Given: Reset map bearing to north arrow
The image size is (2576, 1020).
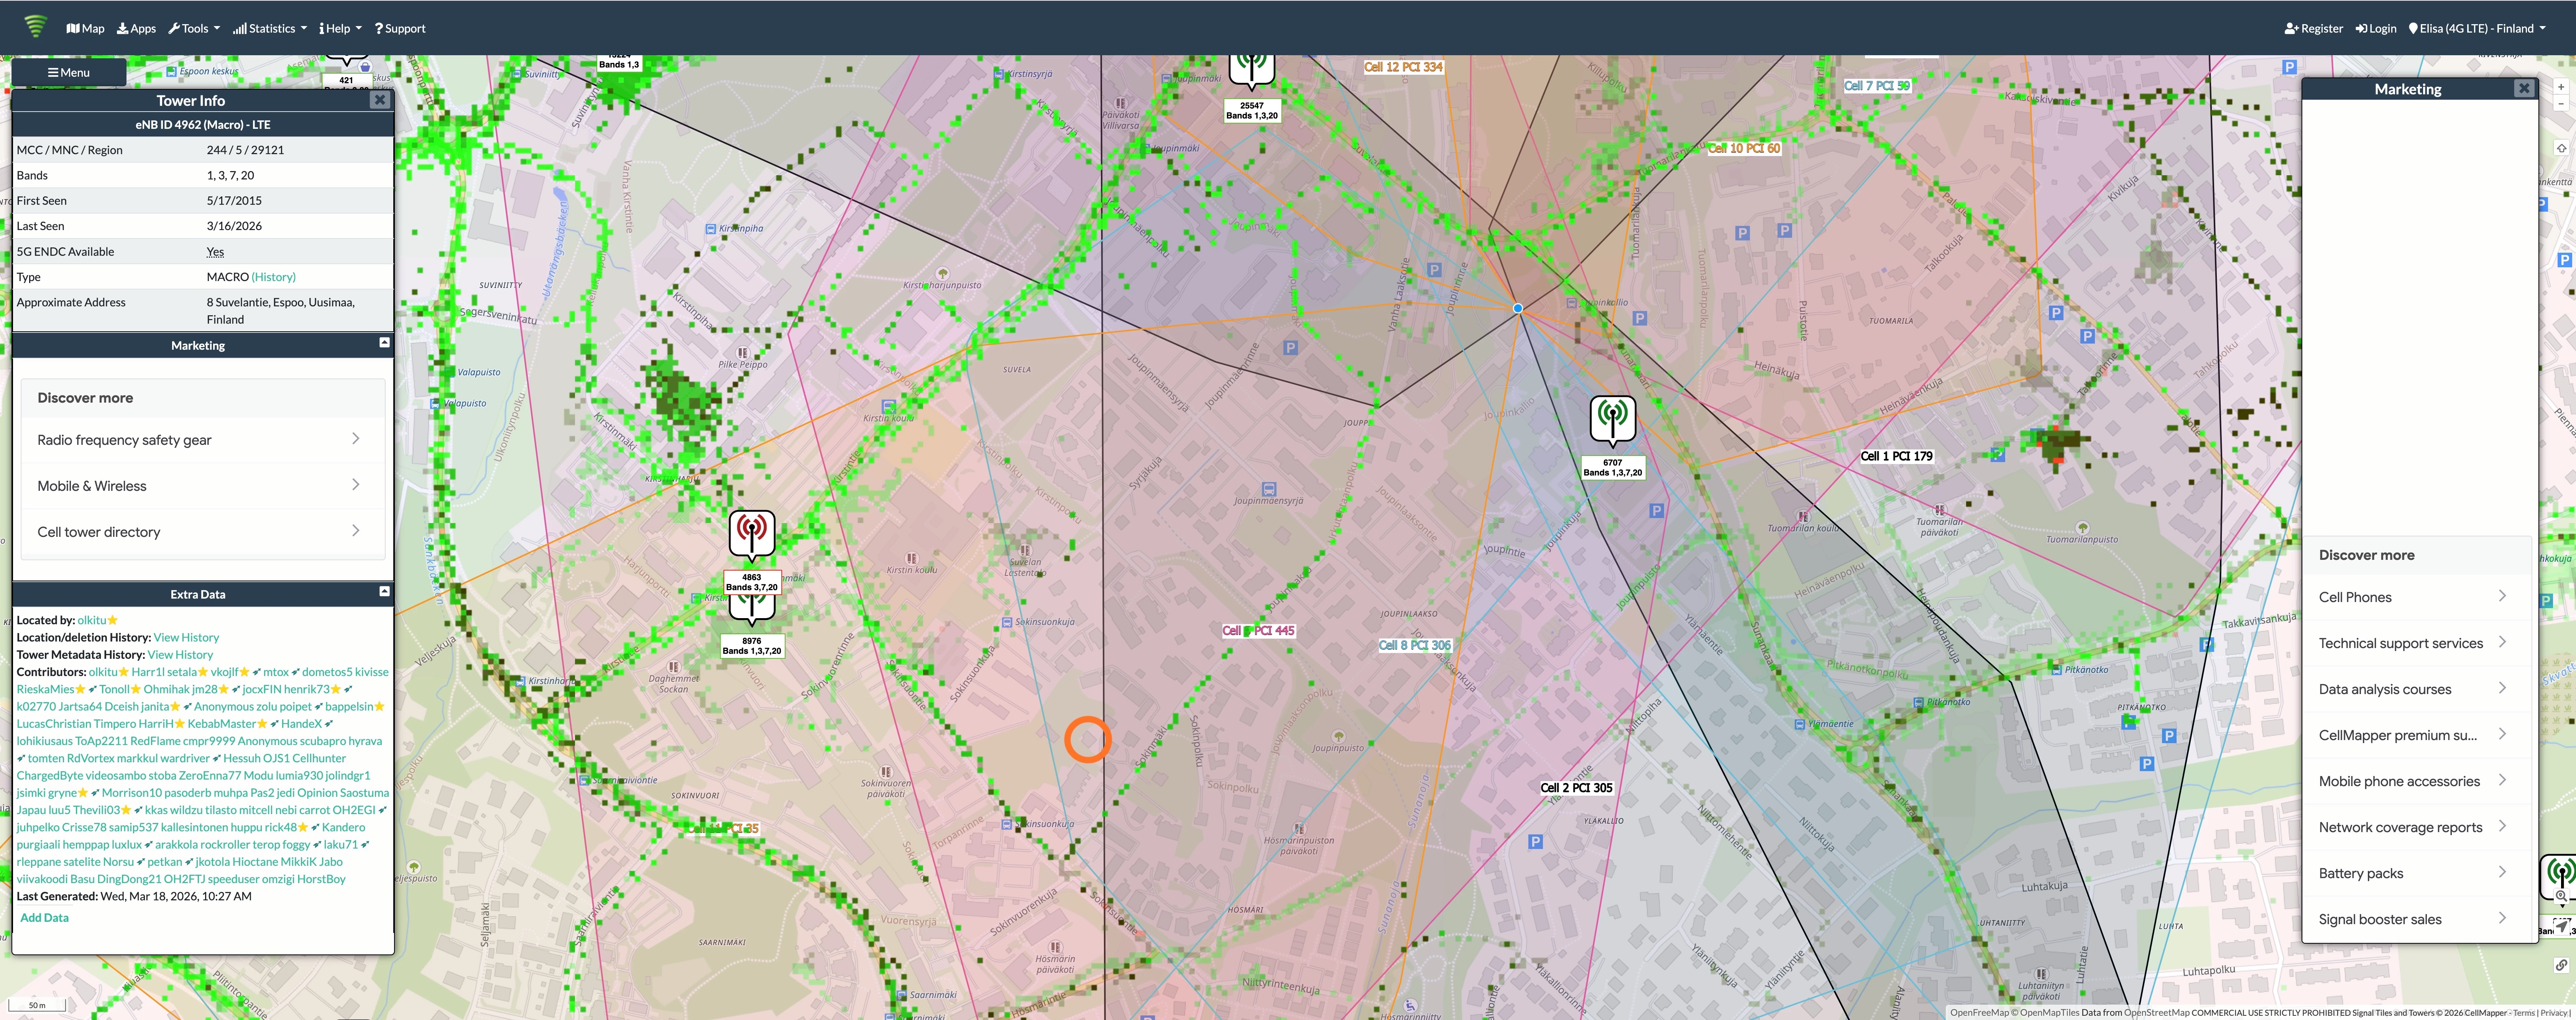Looking at the screenshot, I should pyautogui.click(x=2561, y=148).
